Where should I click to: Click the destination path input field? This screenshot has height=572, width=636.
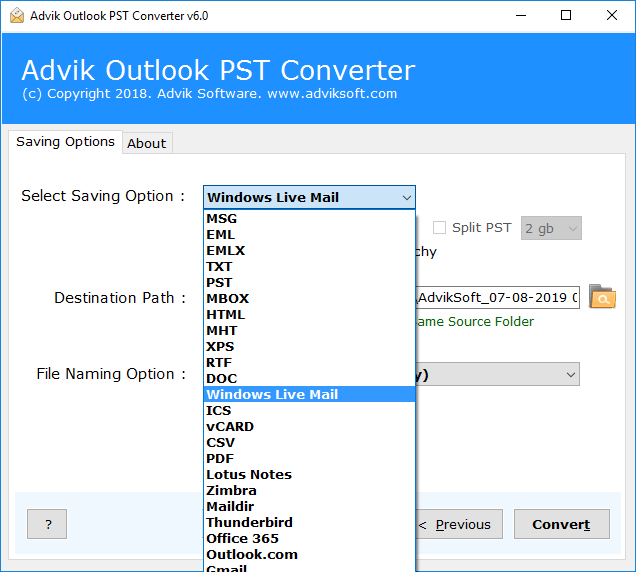(x=498, y=297)
